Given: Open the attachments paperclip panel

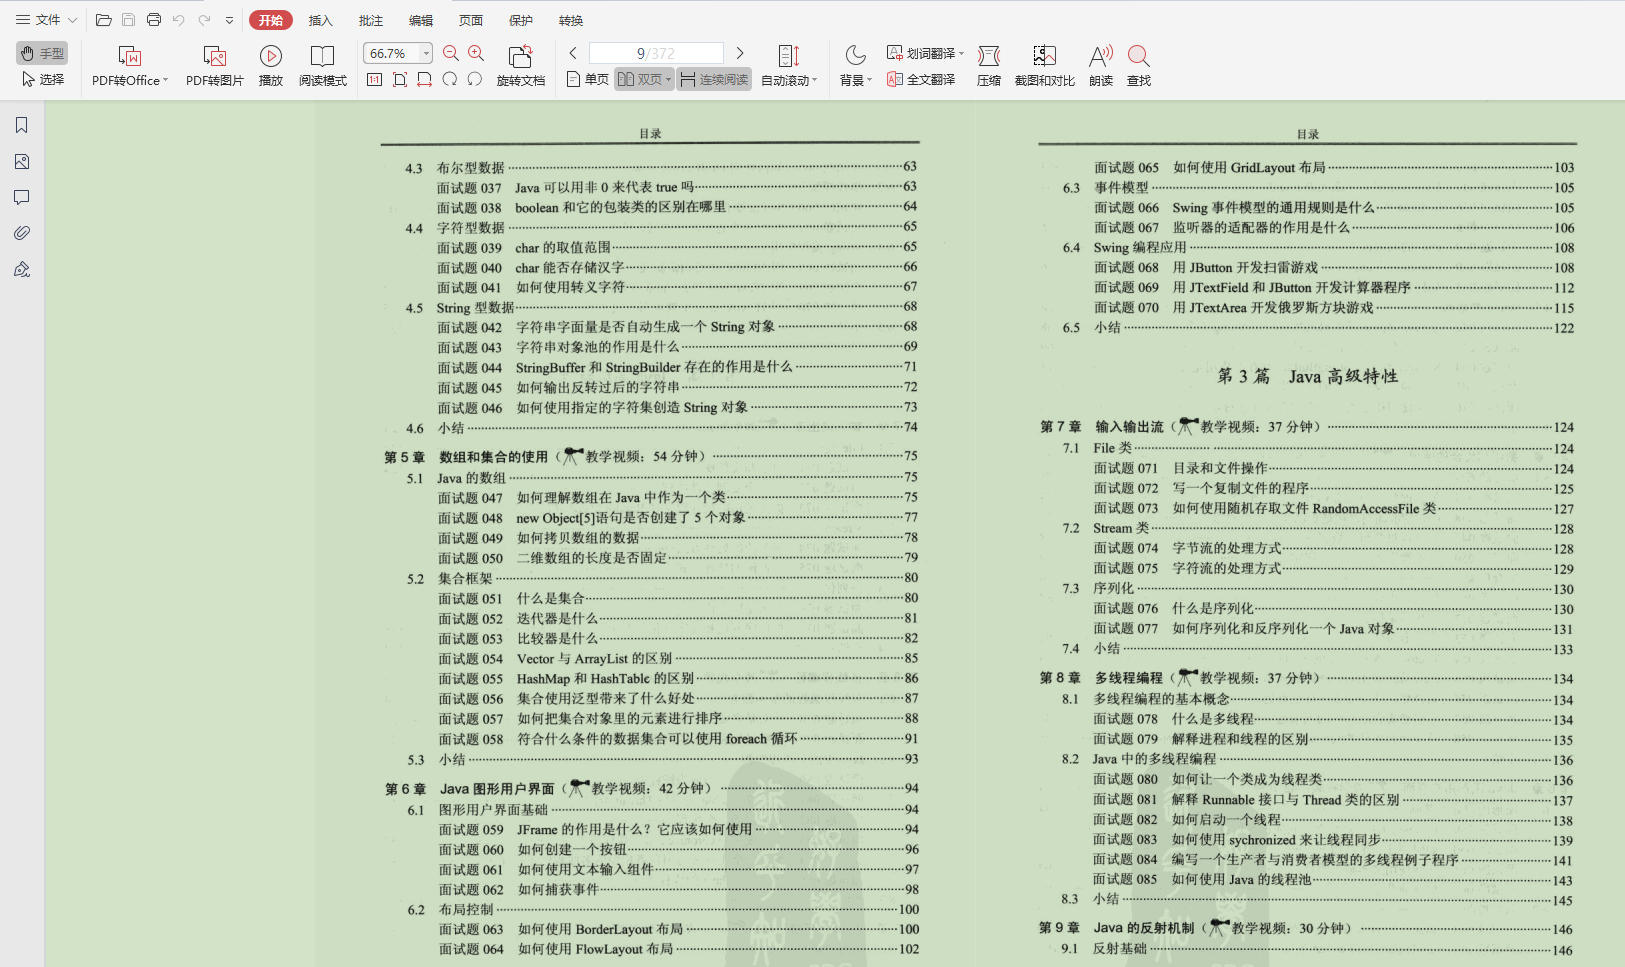Looking at the screenshot, I should [22, 233].
